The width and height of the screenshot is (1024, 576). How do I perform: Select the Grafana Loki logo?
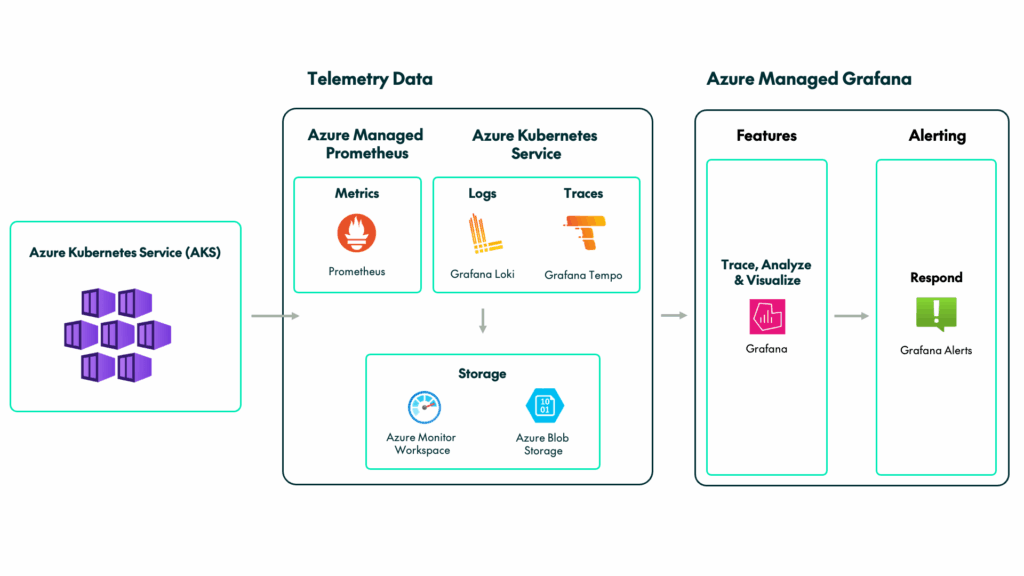pos(485,234)
